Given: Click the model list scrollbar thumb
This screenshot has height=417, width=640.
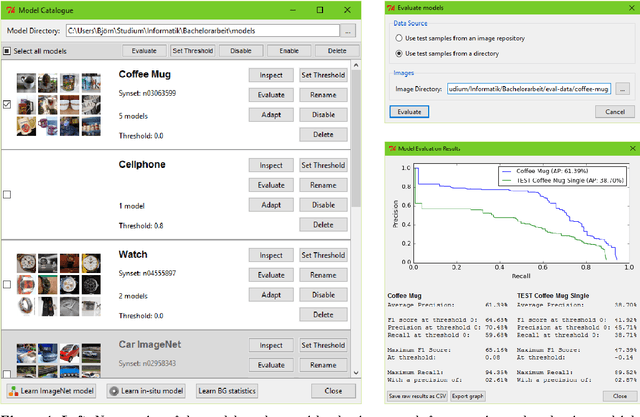Looking at the screenshot, I should click(356, 139).
